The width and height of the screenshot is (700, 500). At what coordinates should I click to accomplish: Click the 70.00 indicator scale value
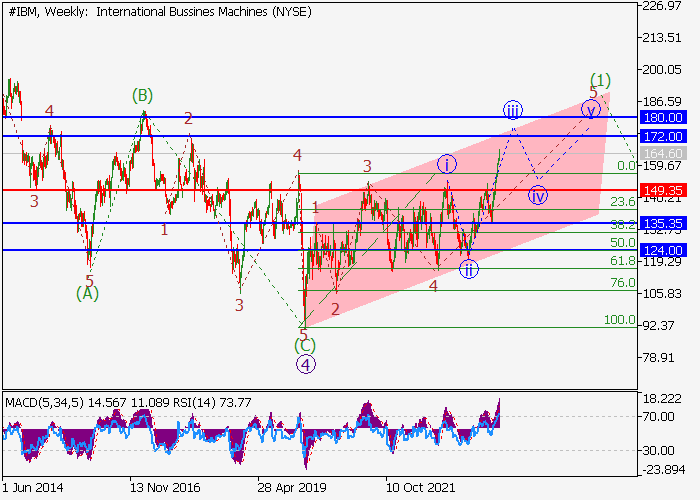(x=658, y=417)
